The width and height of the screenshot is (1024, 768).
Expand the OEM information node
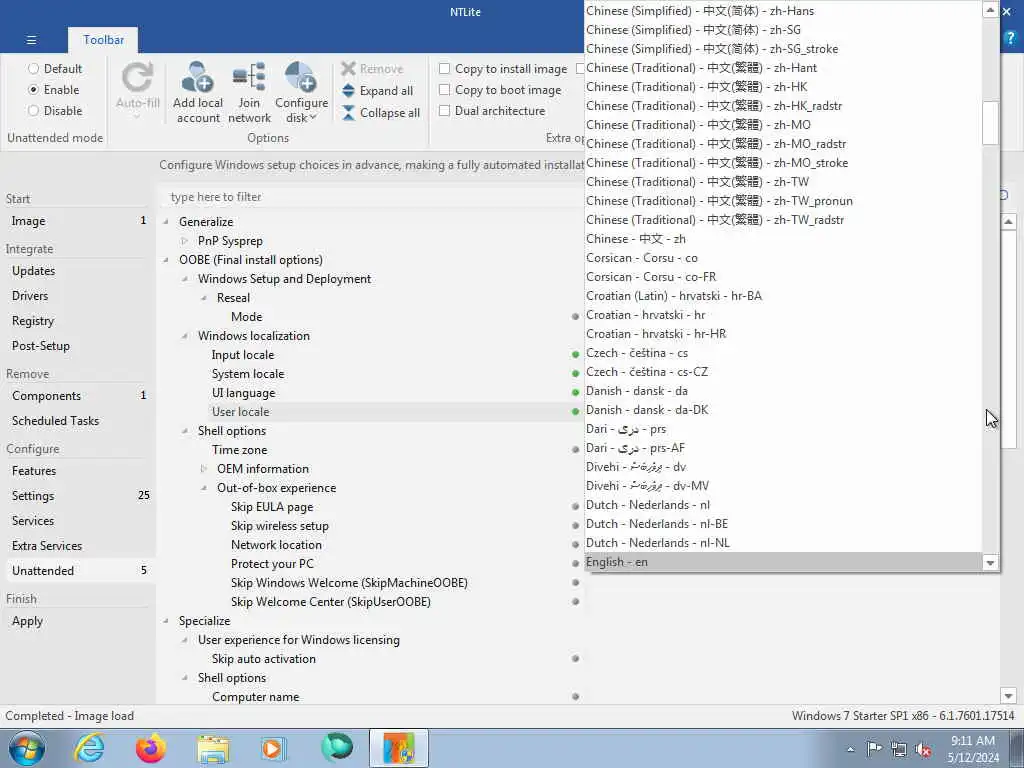pos(204,469)
